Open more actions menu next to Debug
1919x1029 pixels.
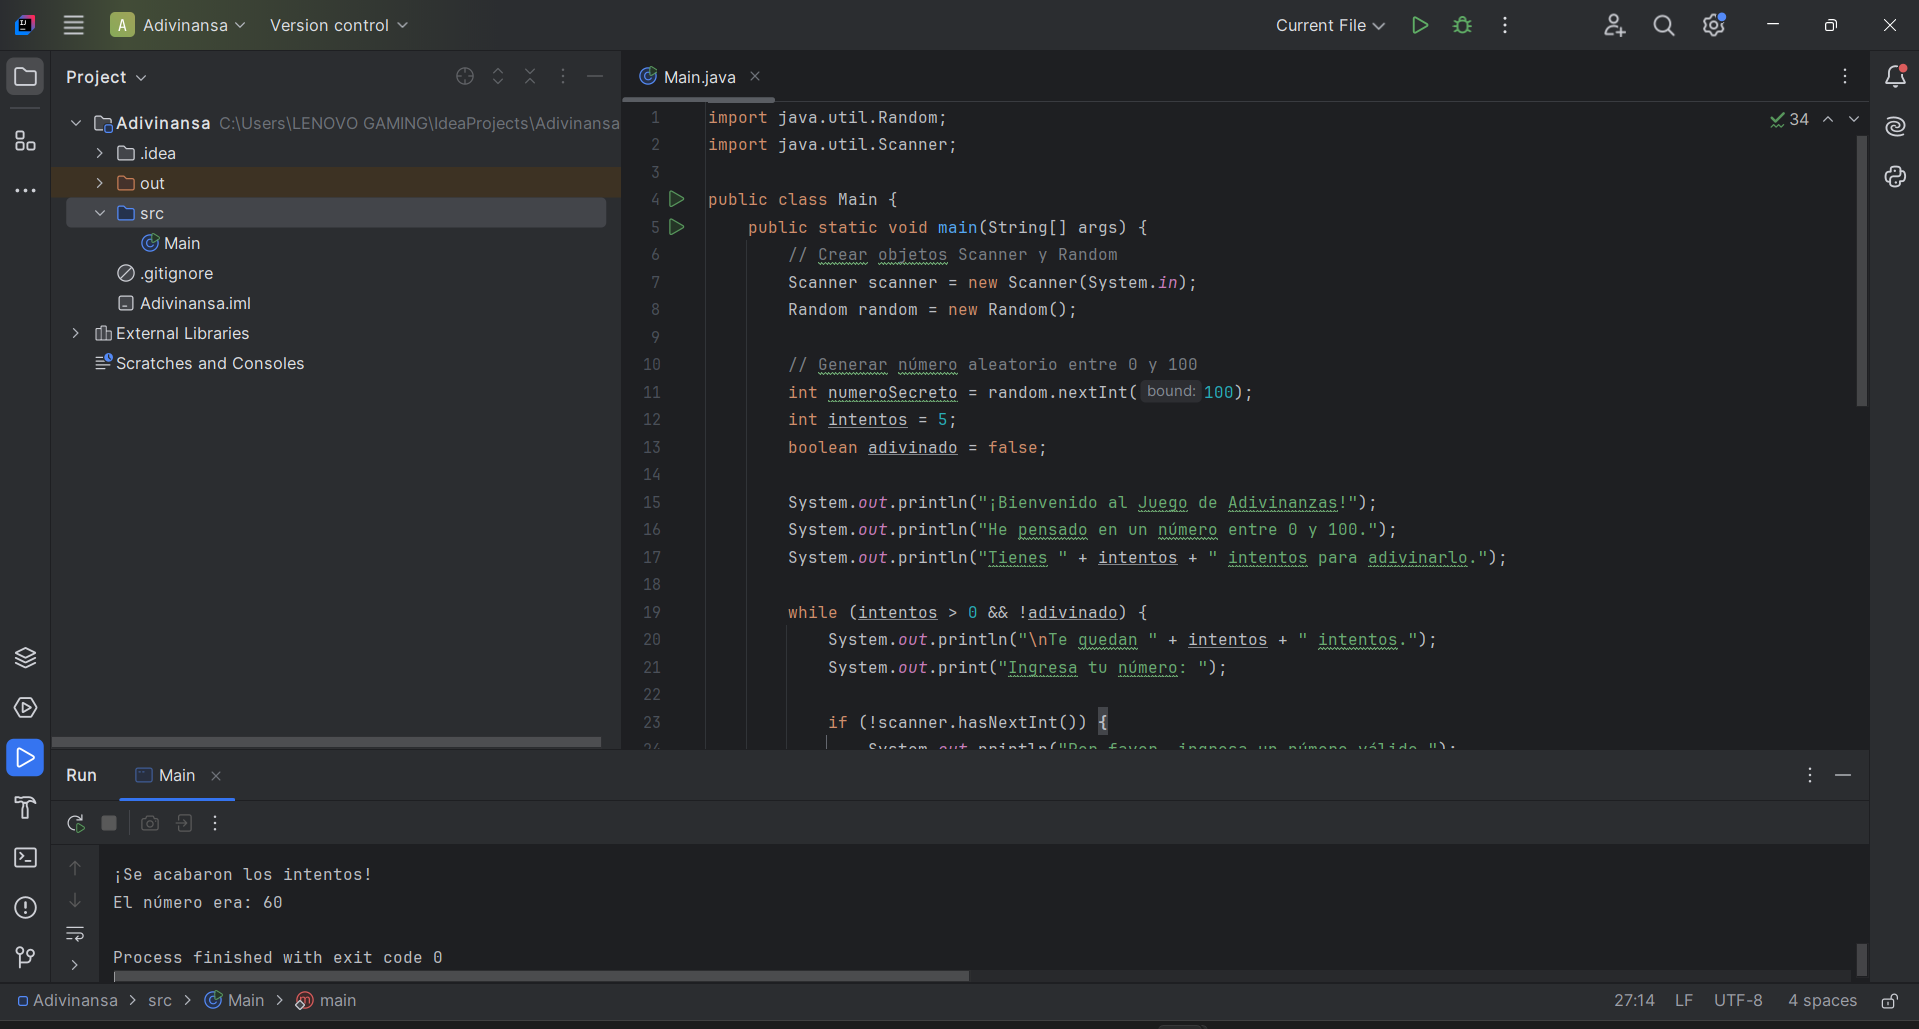point(1505,25)
